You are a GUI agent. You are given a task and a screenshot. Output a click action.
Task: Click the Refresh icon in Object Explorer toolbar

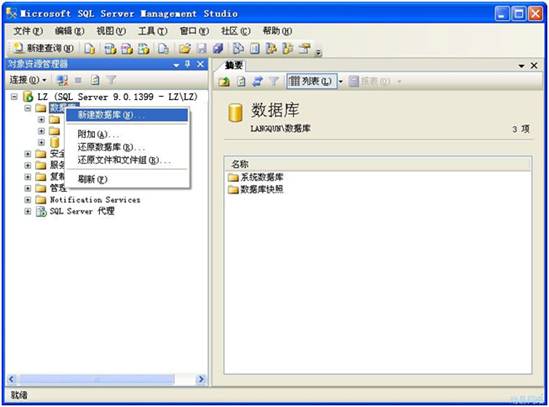[x=95, y=80]
